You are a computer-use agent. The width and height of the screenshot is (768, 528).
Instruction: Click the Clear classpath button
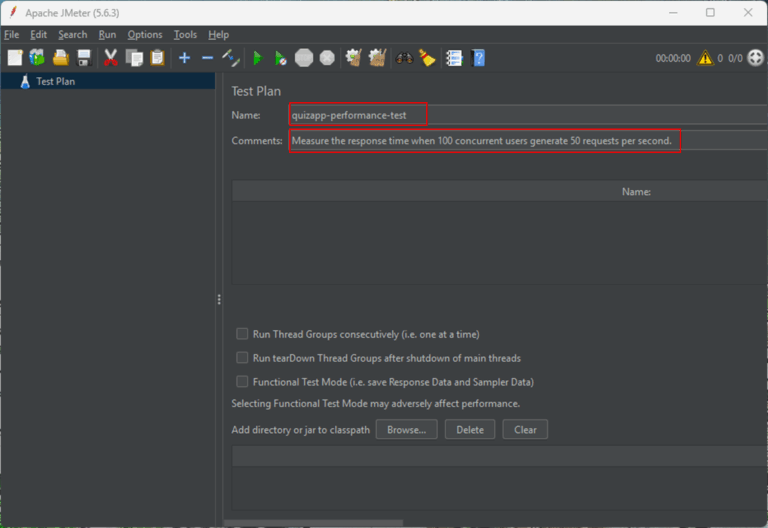(525, 430)
